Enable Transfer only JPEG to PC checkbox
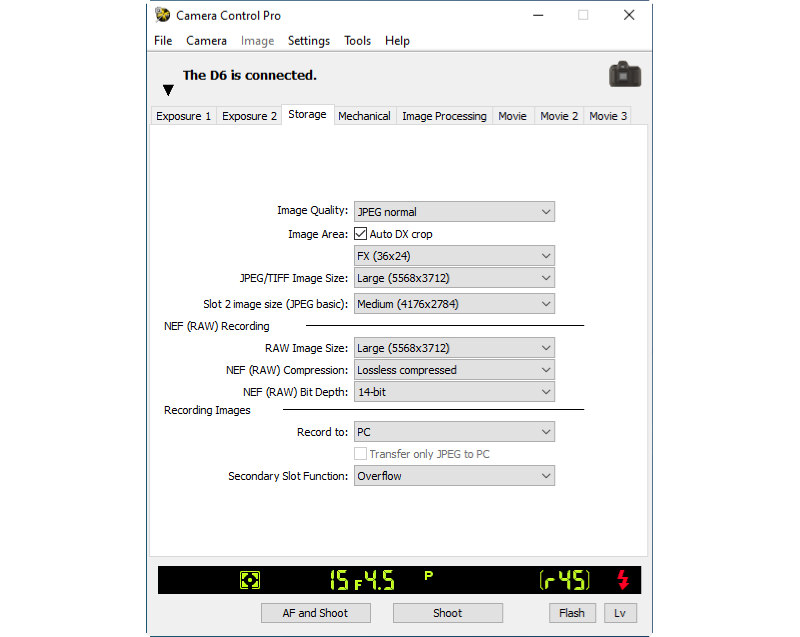The height and width of the screenshot is (637, 800). tap(360, 453)
